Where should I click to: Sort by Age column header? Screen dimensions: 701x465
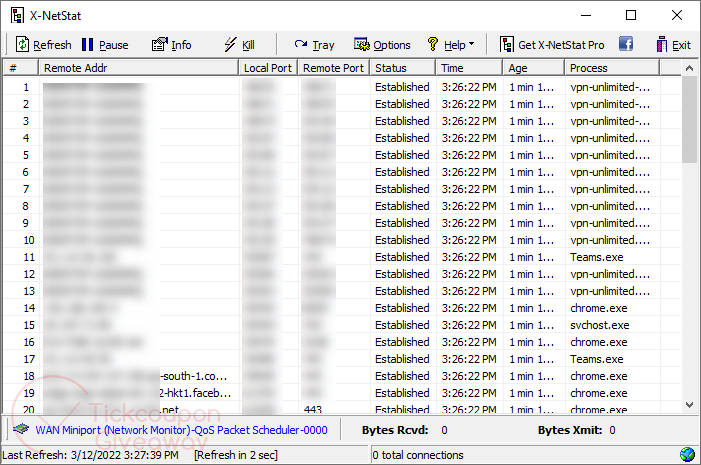click(534, 68)
